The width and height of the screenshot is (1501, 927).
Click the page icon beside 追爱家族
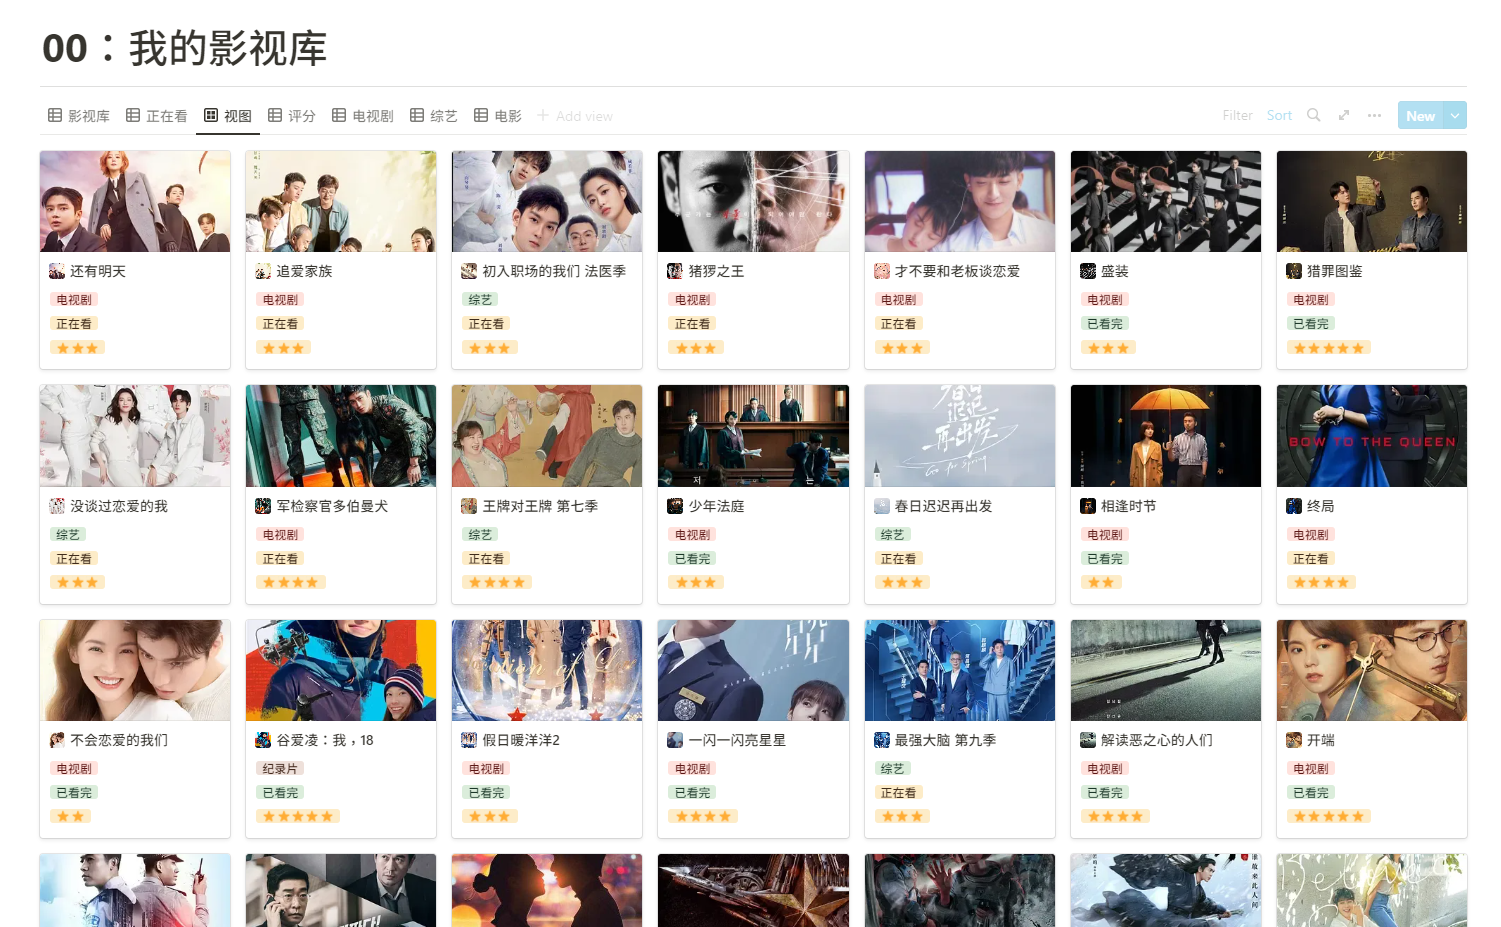pyautogui.click(x=263, y=271)
